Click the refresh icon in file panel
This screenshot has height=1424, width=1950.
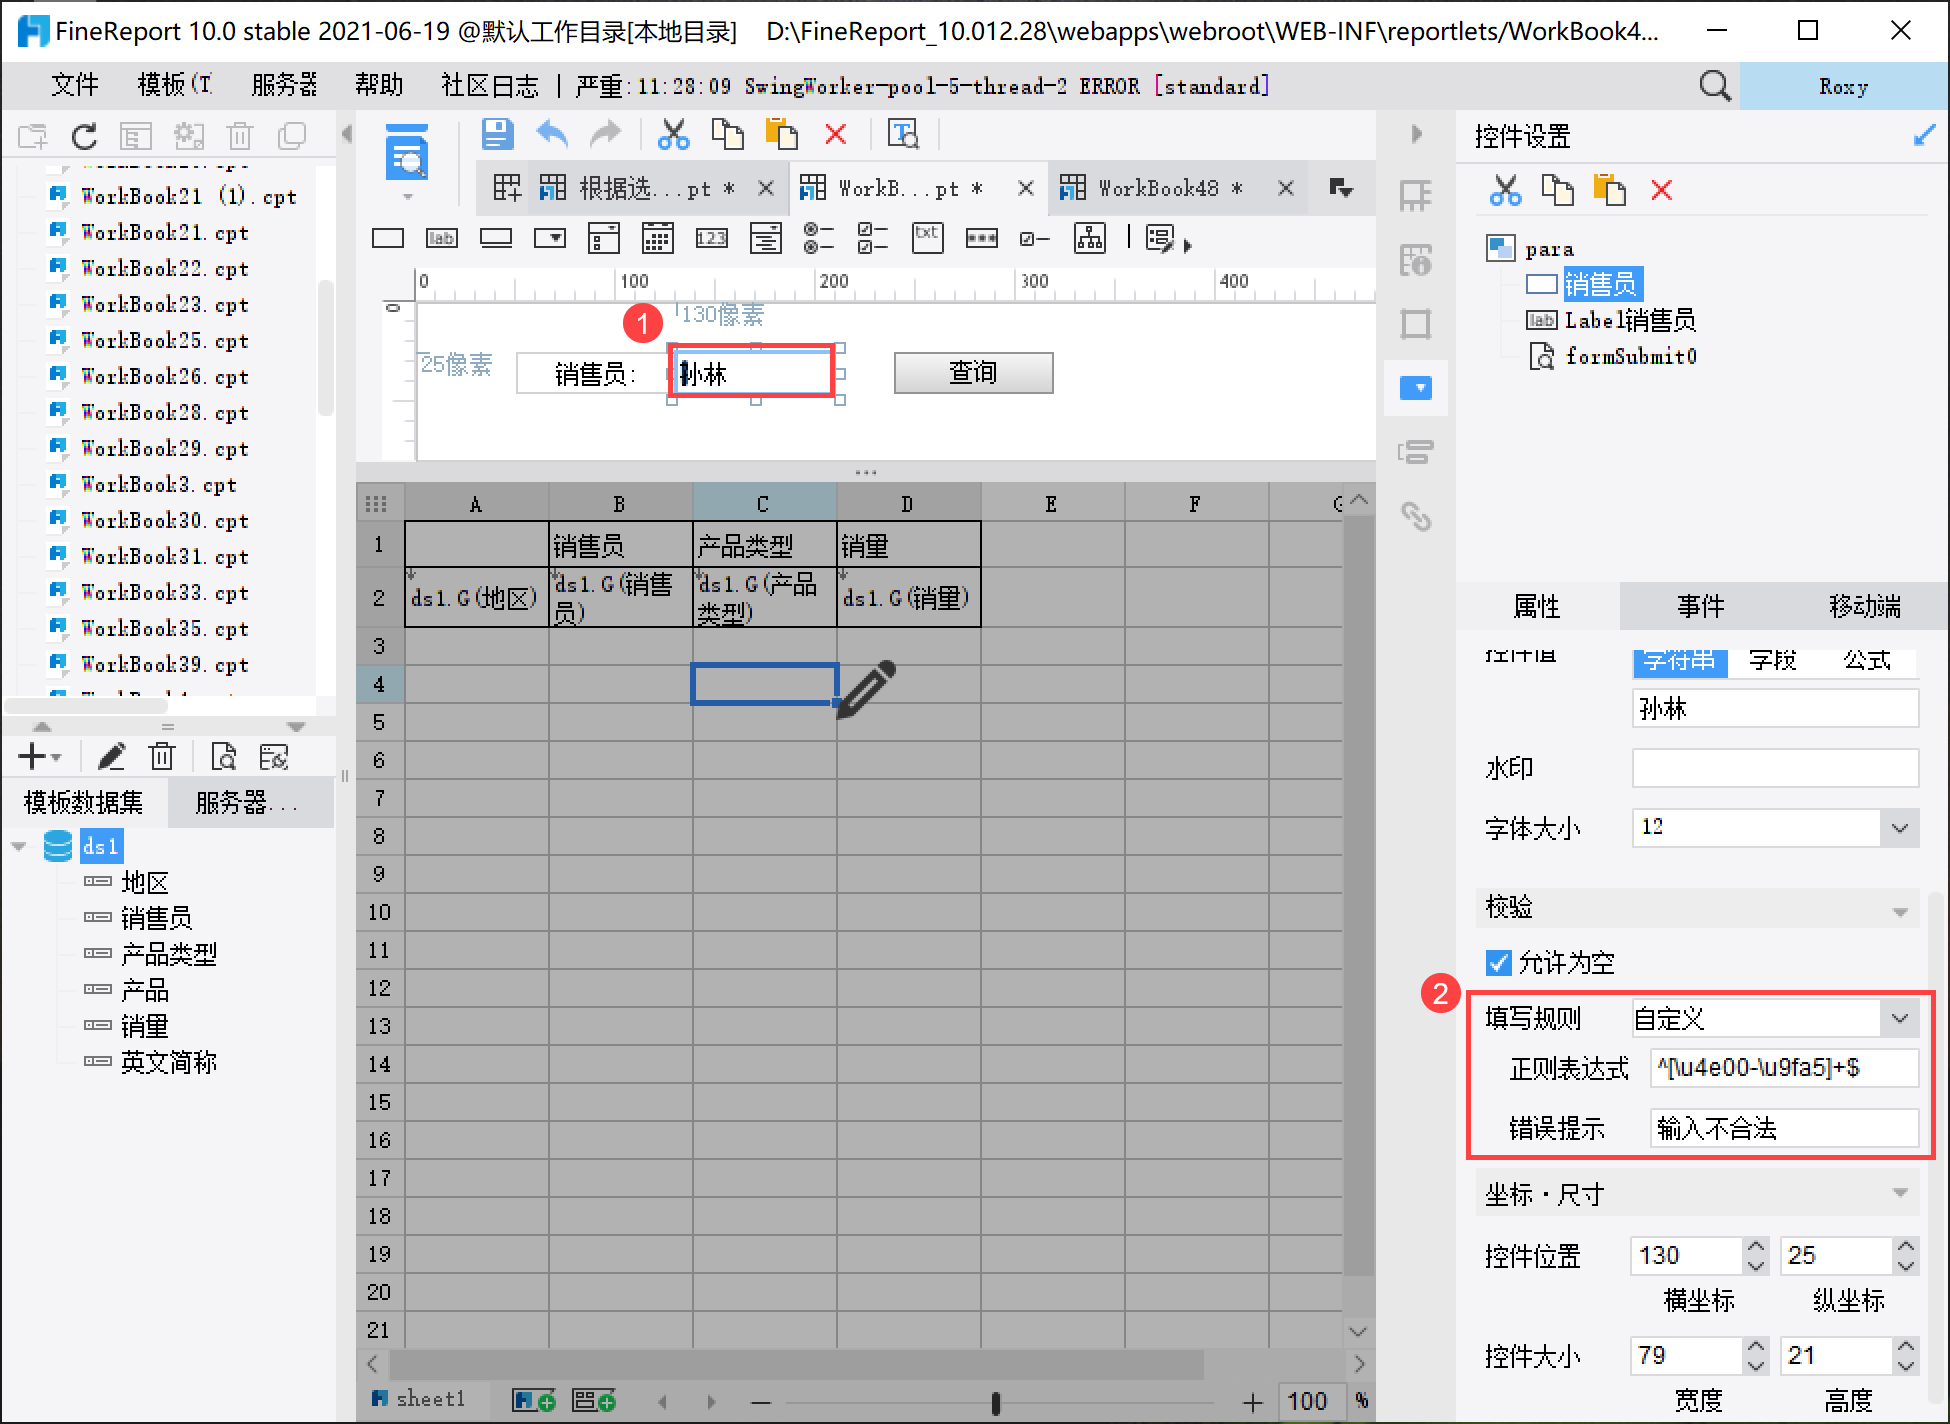[84, 136]
